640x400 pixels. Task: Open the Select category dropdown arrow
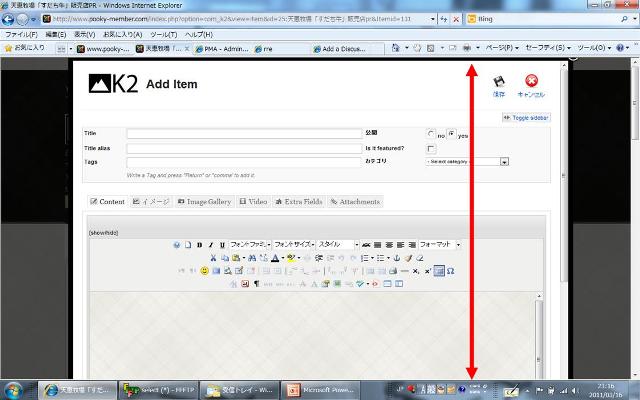pyautogui.click(x=504, y=162)
